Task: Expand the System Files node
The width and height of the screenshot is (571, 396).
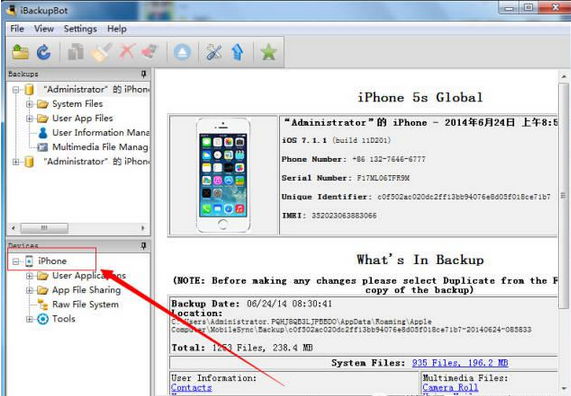Action: (x=29, y=104)
